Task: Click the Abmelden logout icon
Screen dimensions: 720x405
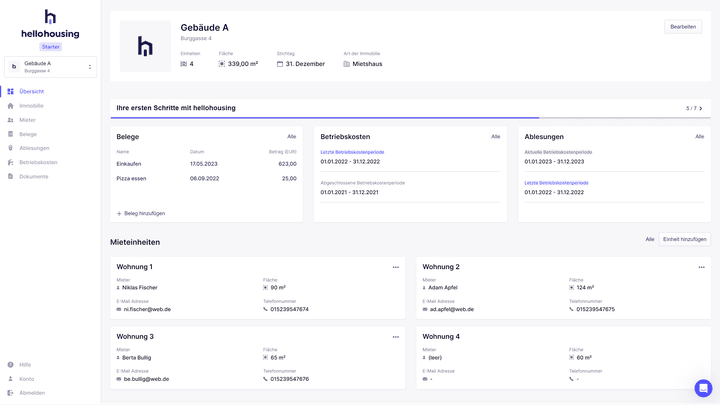Action: 11,393
